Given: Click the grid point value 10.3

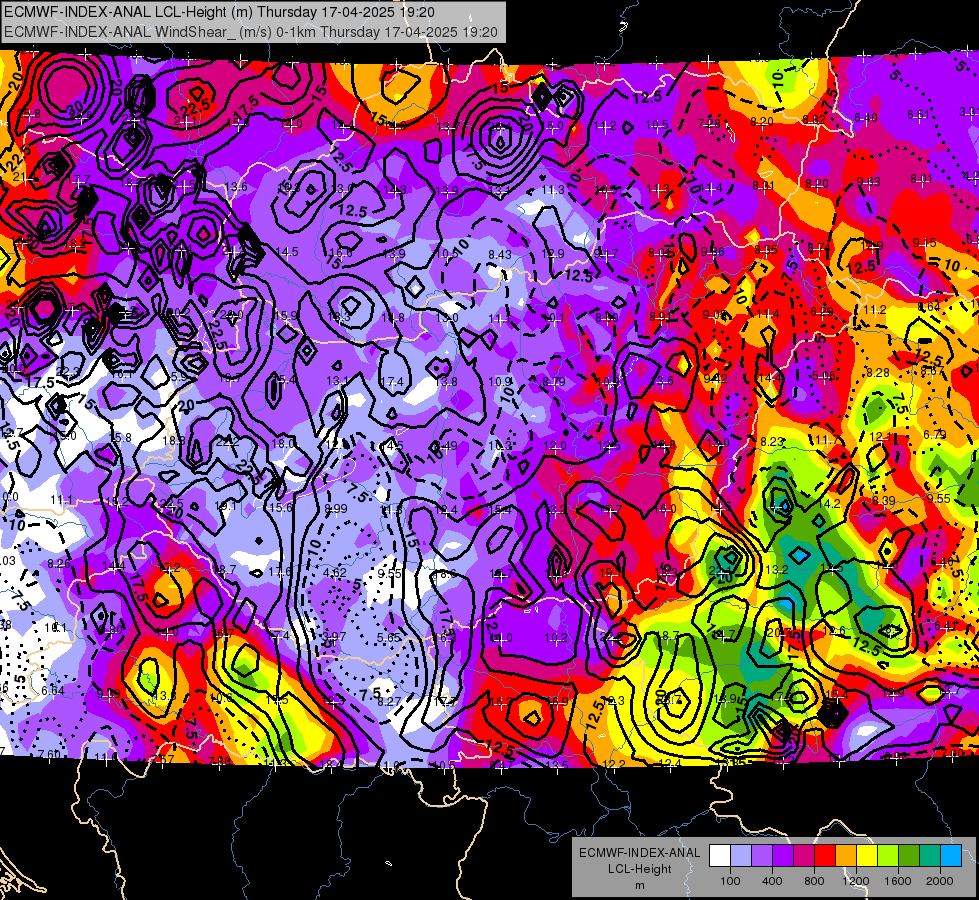Looking at the screenshot, I should (499, 445).
